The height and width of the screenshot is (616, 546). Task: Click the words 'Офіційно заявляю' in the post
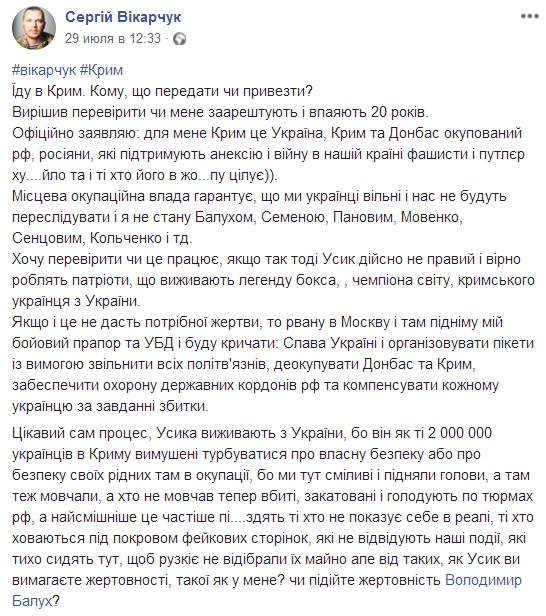click(x=73, y=134)
